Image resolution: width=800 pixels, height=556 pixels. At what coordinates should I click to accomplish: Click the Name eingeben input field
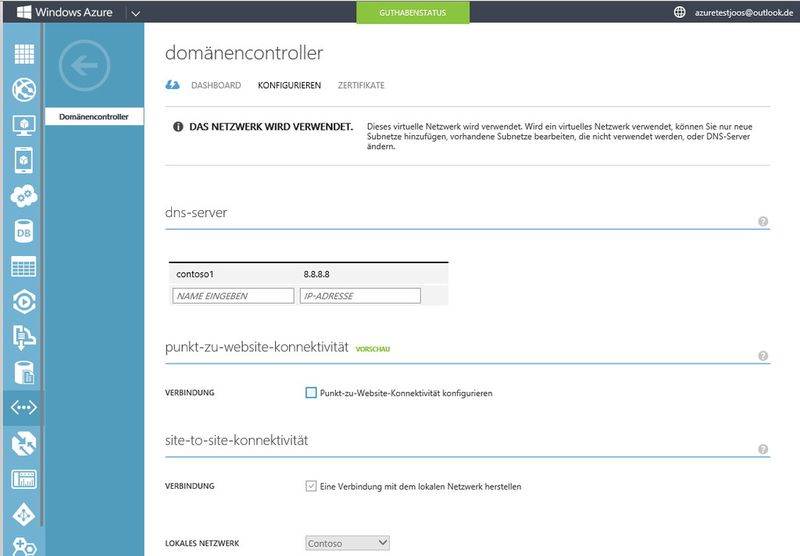(233, 296)
